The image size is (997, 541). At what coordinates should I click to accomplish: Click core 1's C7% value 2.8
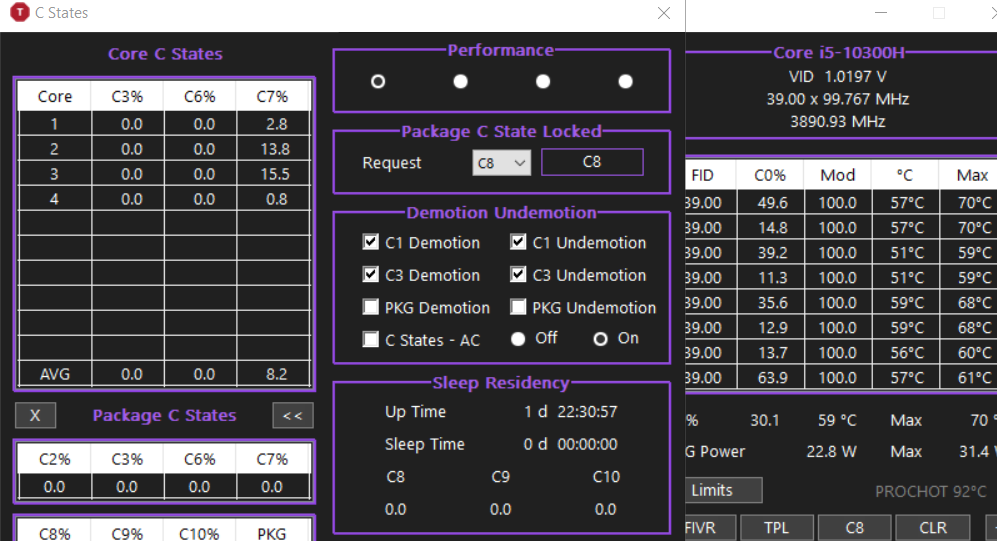point(277,124)
